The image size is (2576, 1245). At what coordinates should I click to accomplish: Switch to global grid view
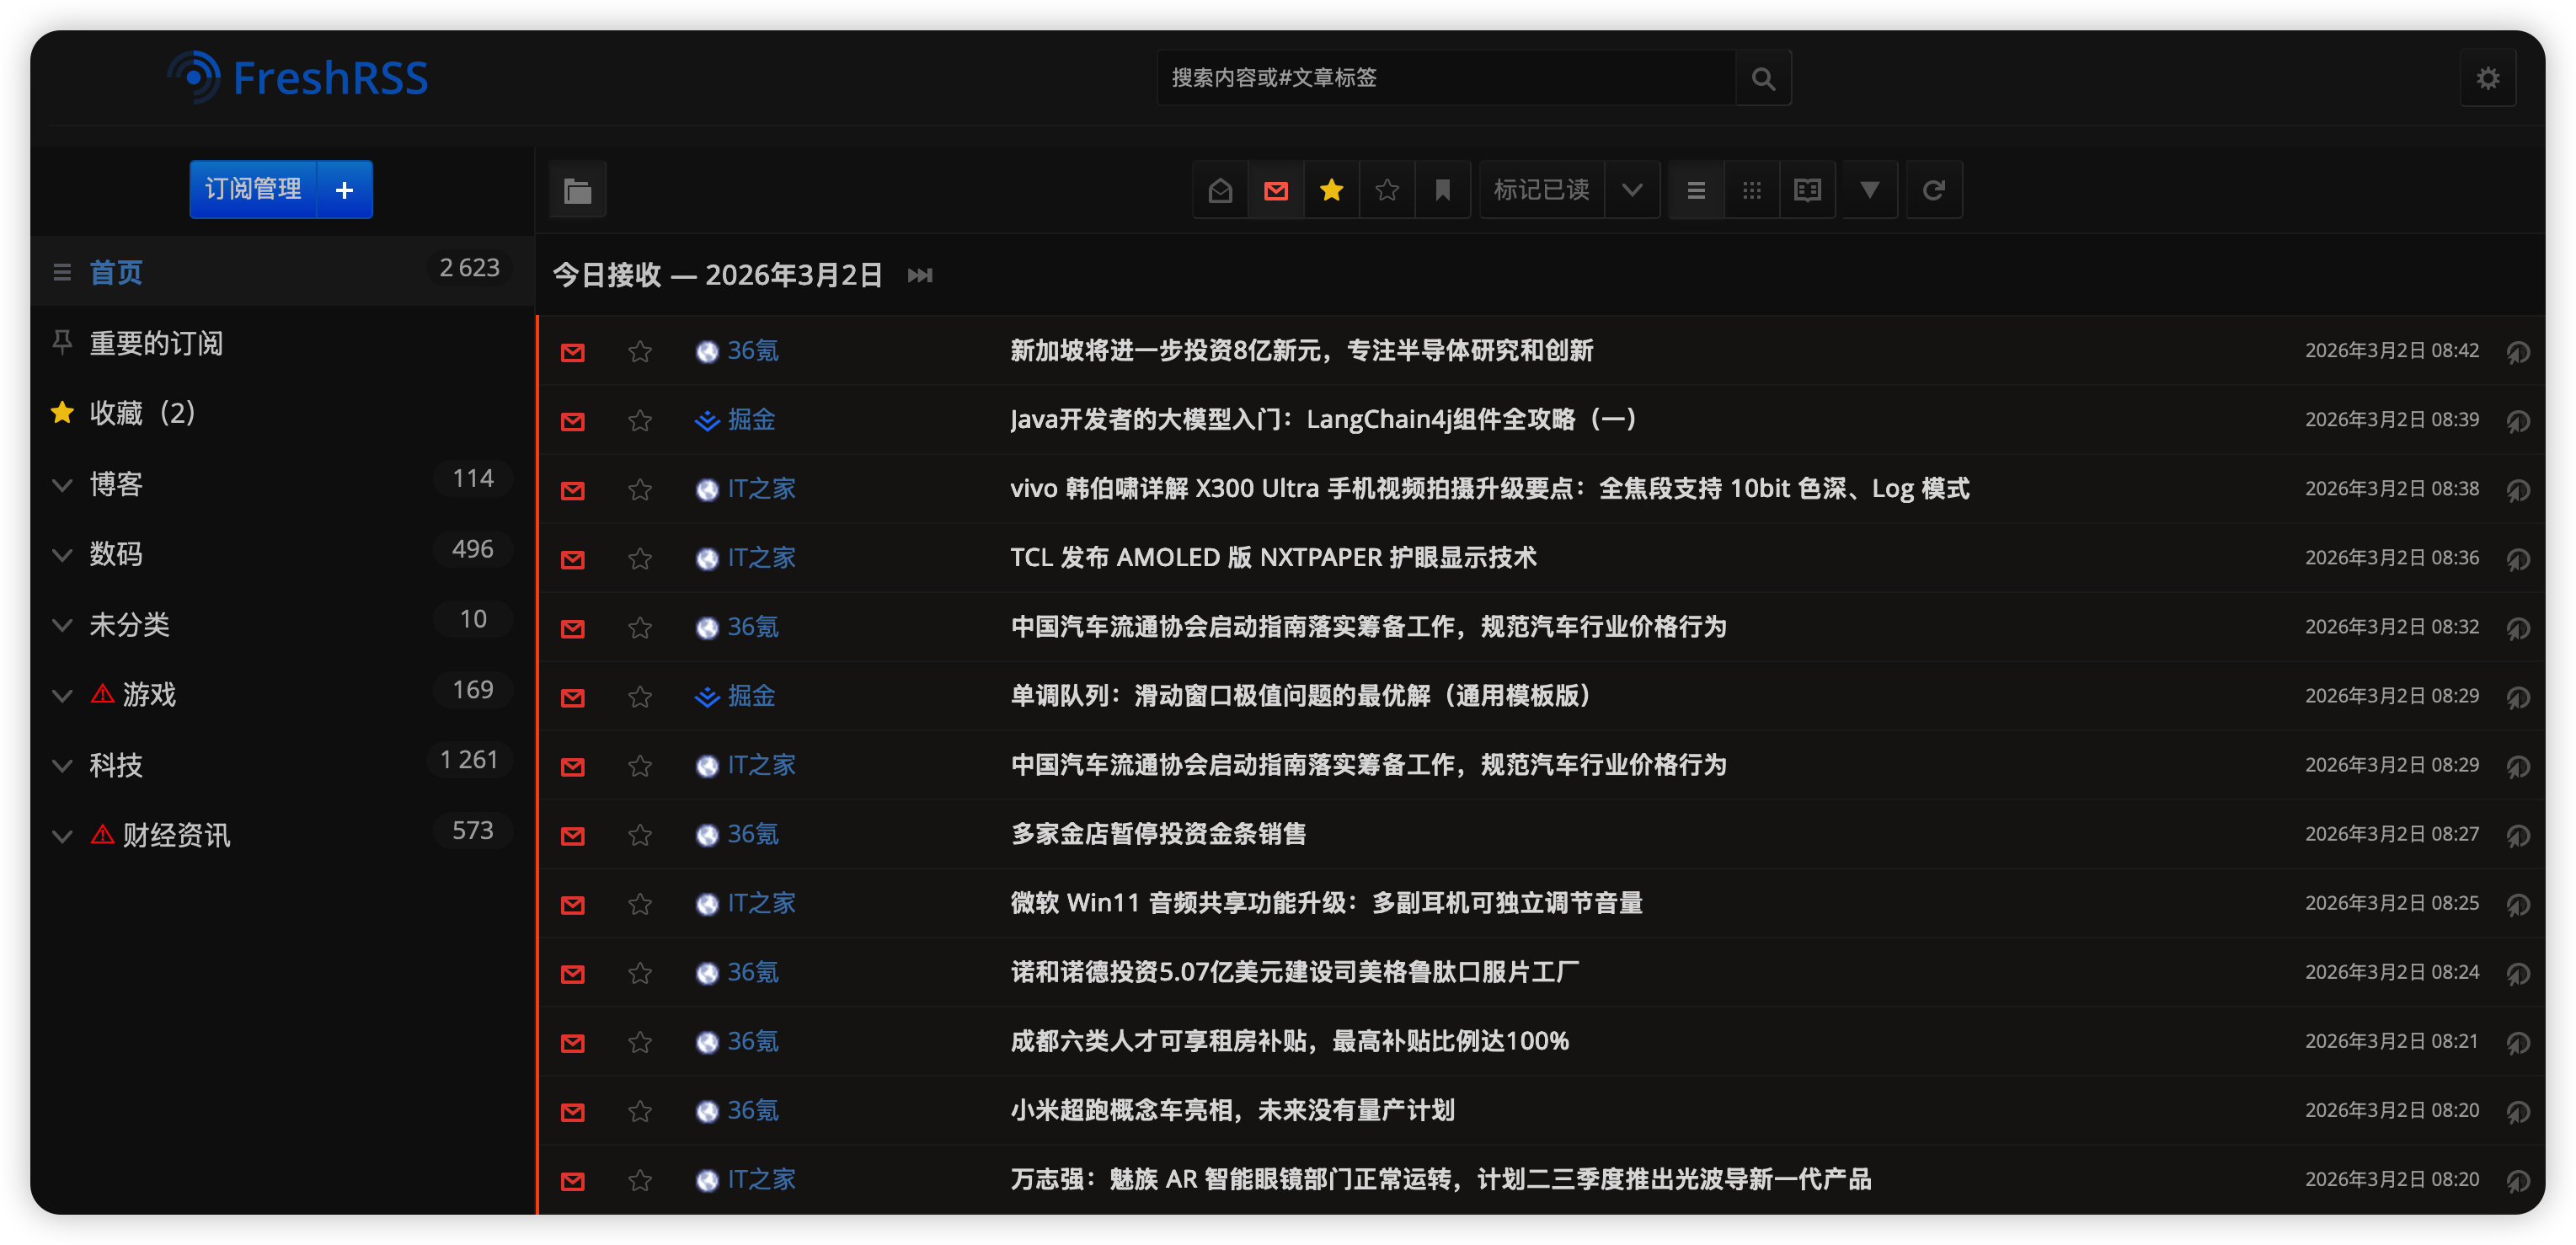pos(1752,190)
